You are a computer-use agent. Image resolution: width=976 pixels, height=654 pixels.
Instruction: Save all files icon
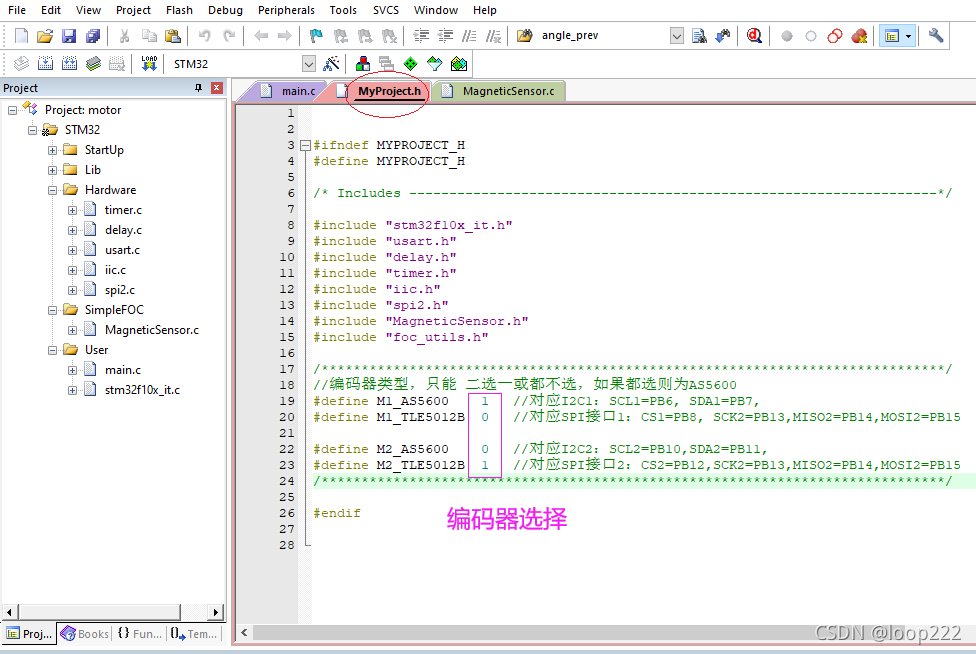coord(93,35)
